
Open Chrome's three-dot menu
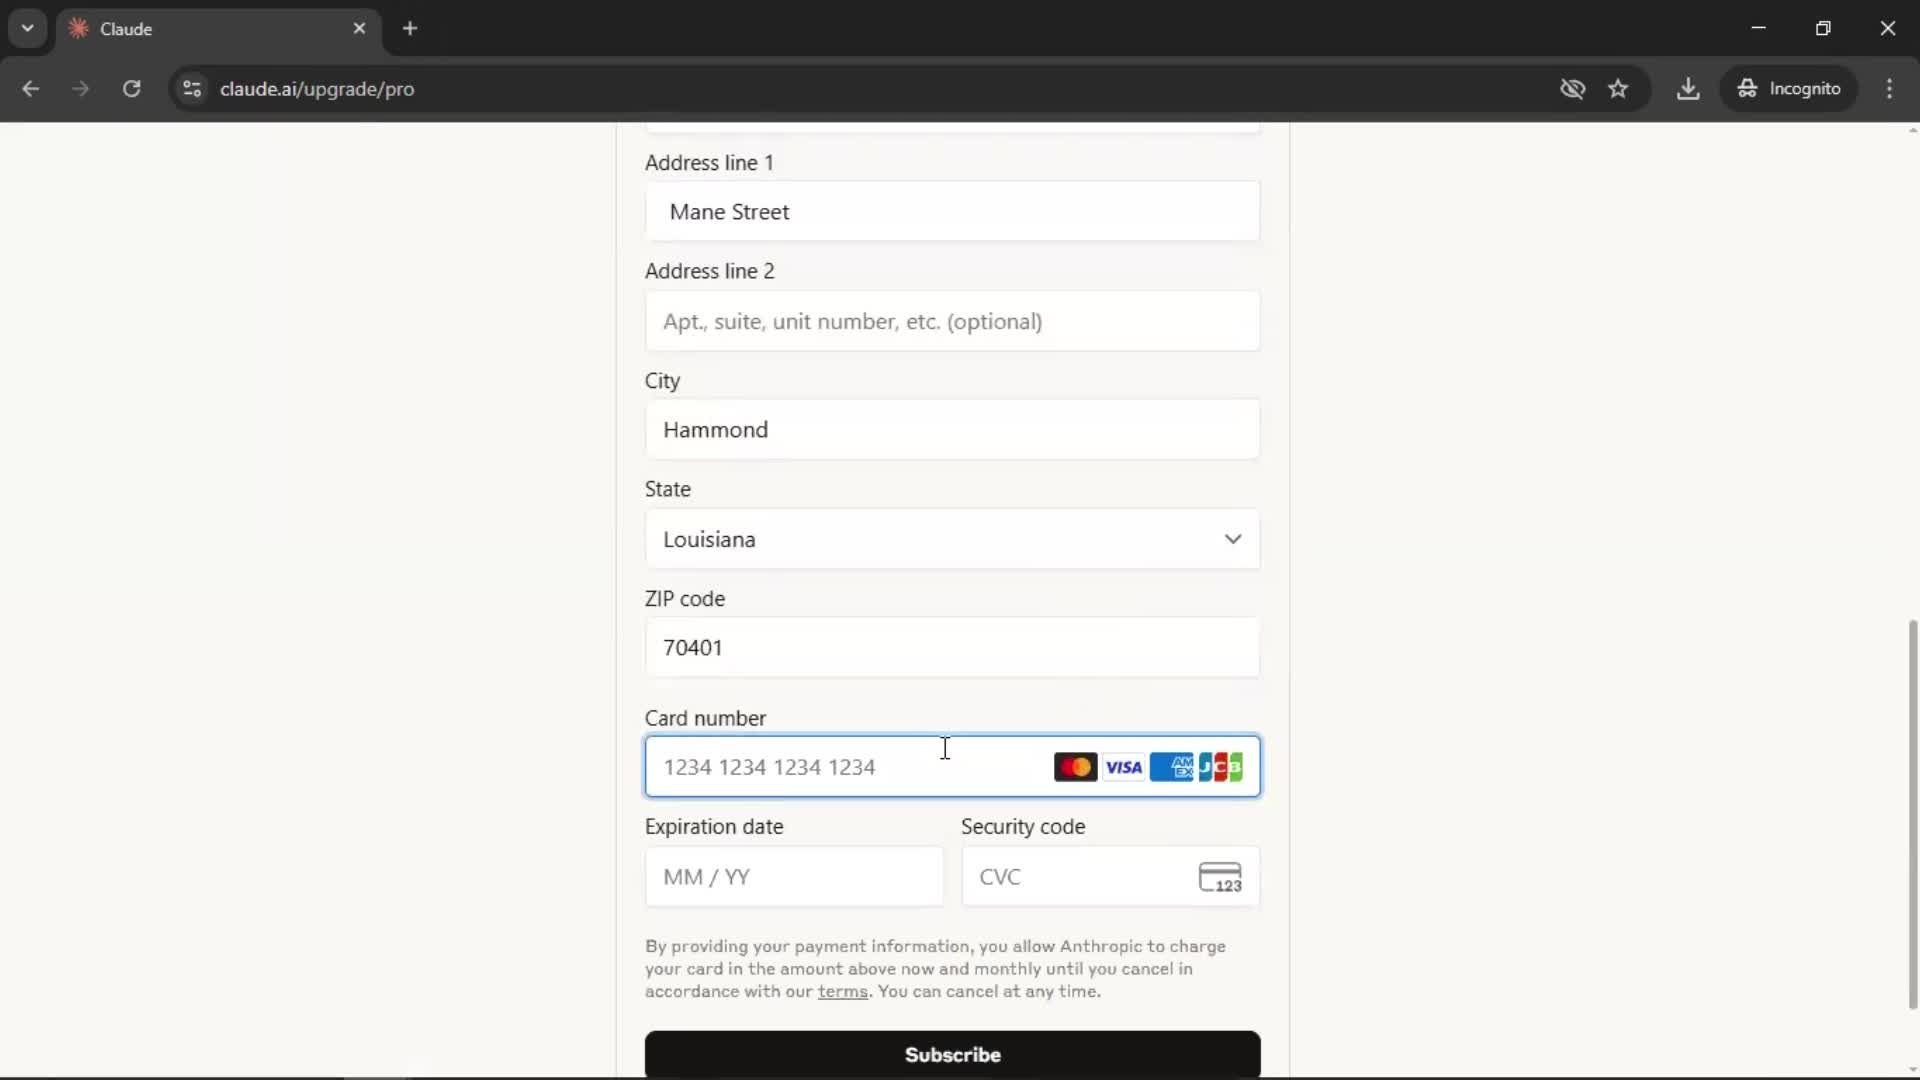click(1889, 89)
